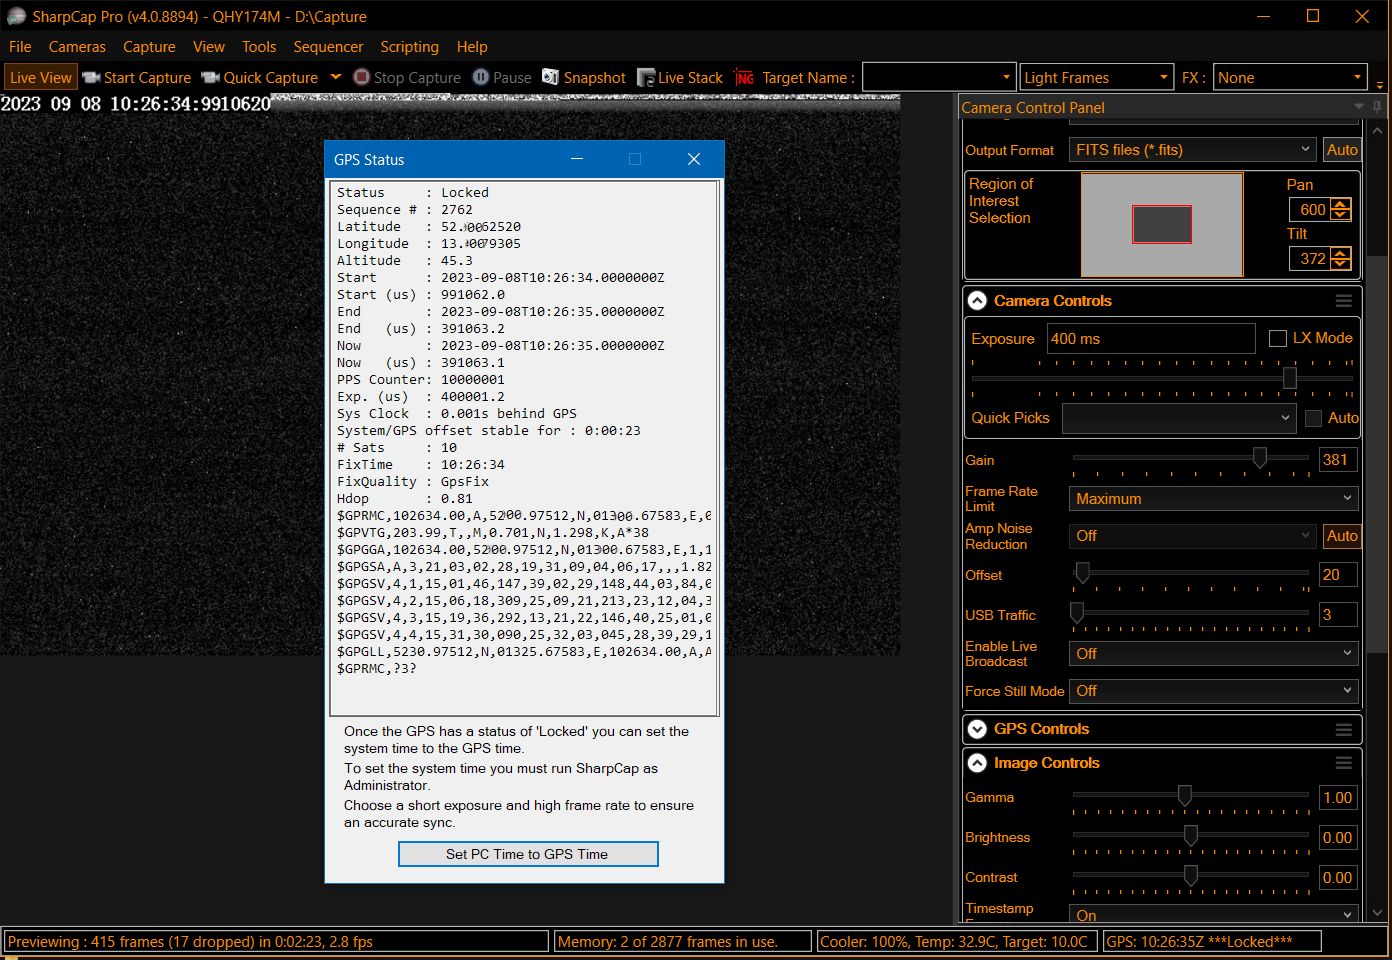Open the Help menu
1392x960 pixels.
pyautogui.click(x=472, y=47)
